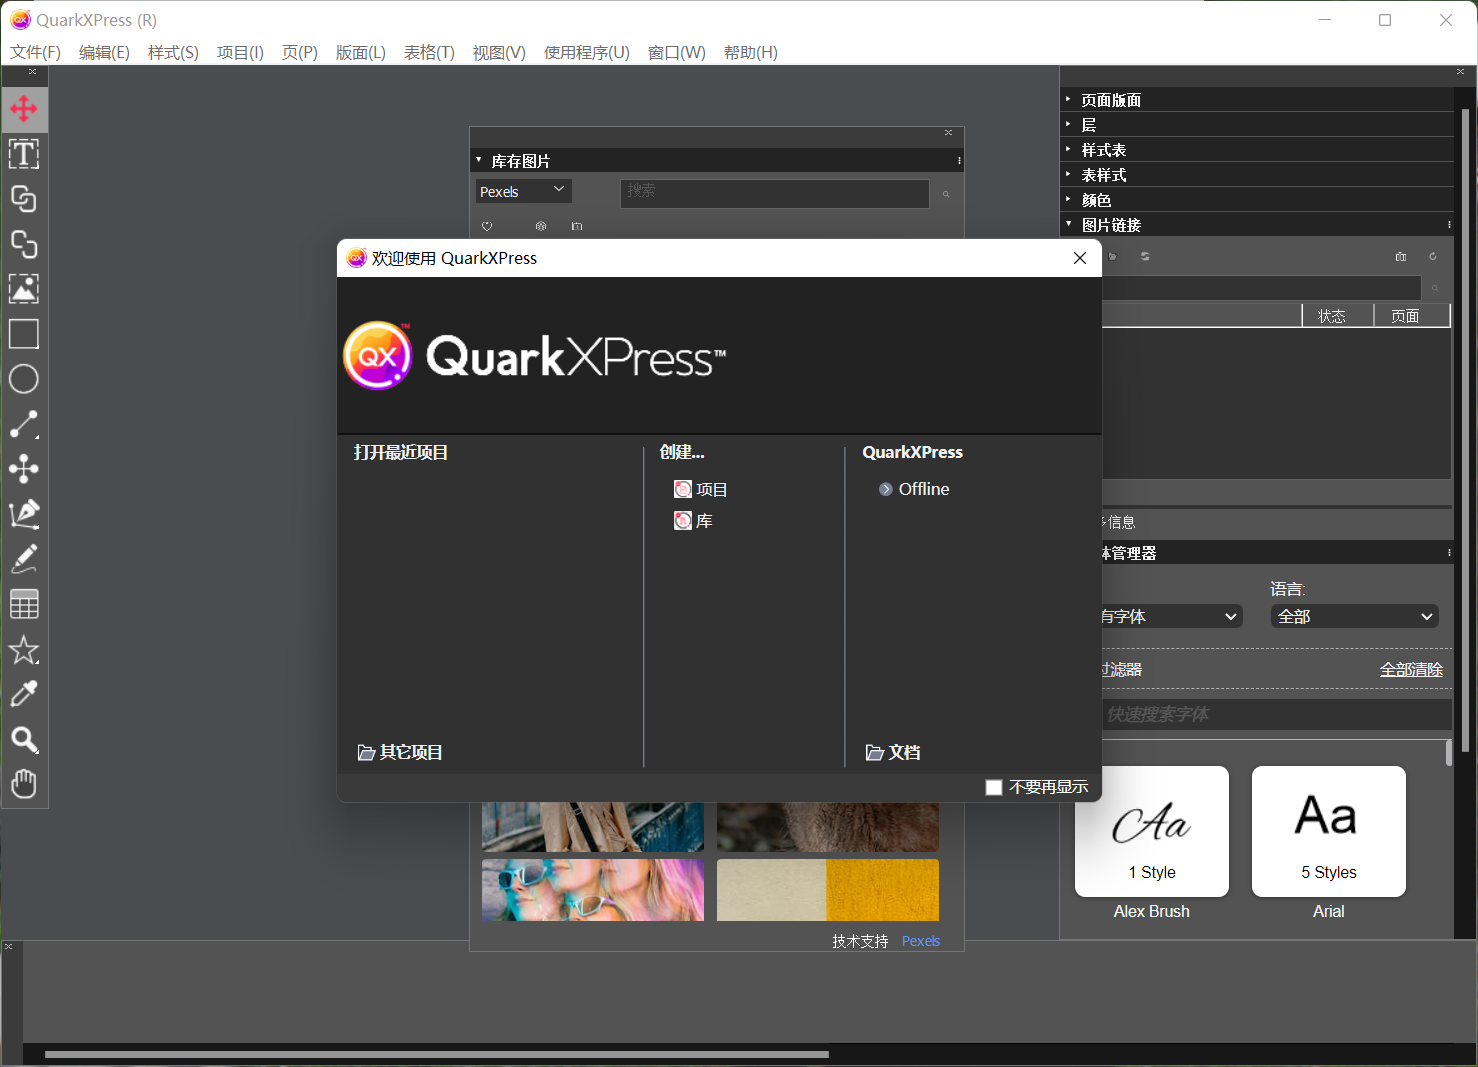The image size is (1478, 1067).
Task: Click the update links icon in picture links
Action: tap(1145, 257)
